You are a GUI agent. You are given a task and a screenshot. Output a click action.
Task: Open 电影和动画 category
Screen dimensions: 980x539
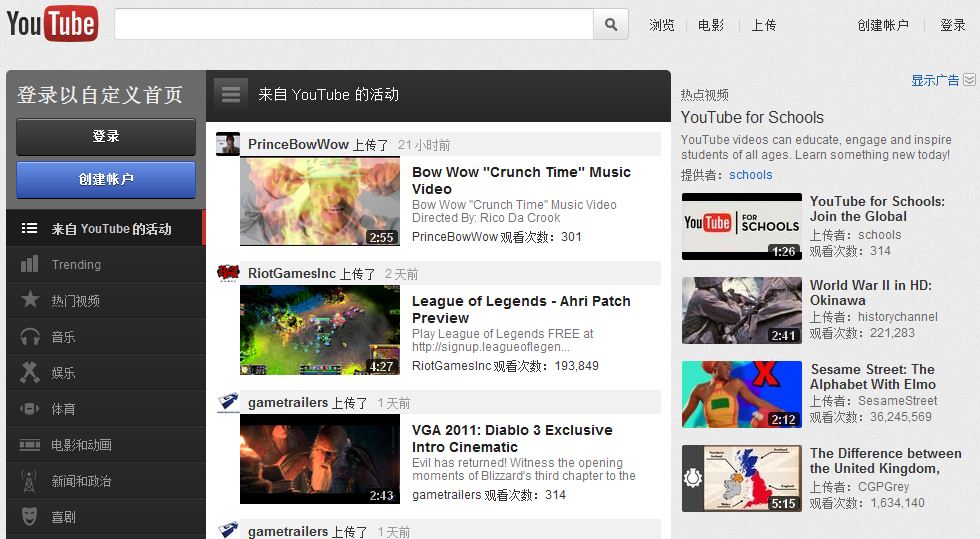tap(106, 445)
